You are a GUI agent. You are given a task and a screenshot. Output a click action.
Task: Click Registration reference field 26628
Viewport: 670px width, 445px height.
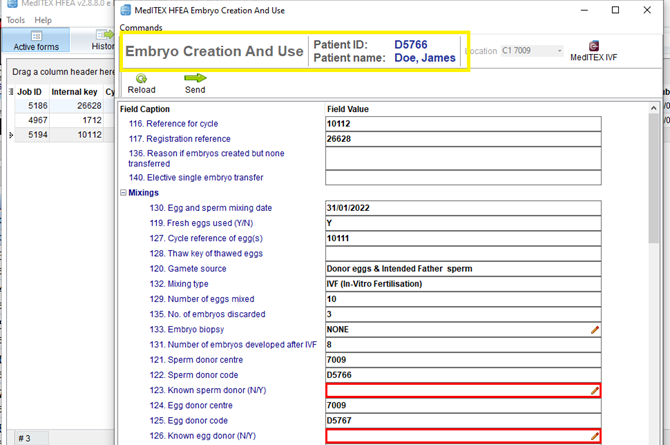[463, 139]
